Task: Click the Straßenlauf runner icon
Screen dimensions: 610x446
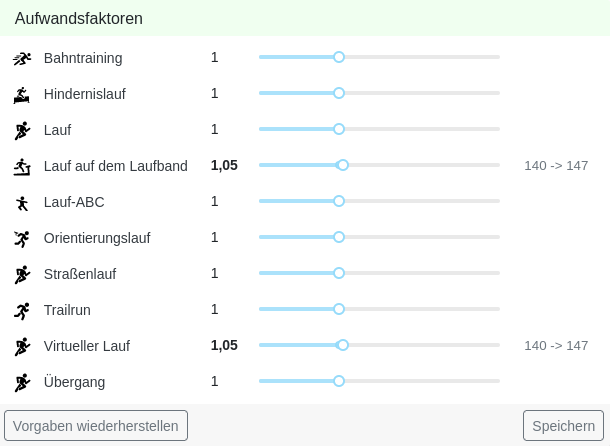Action: click(22, 274)
